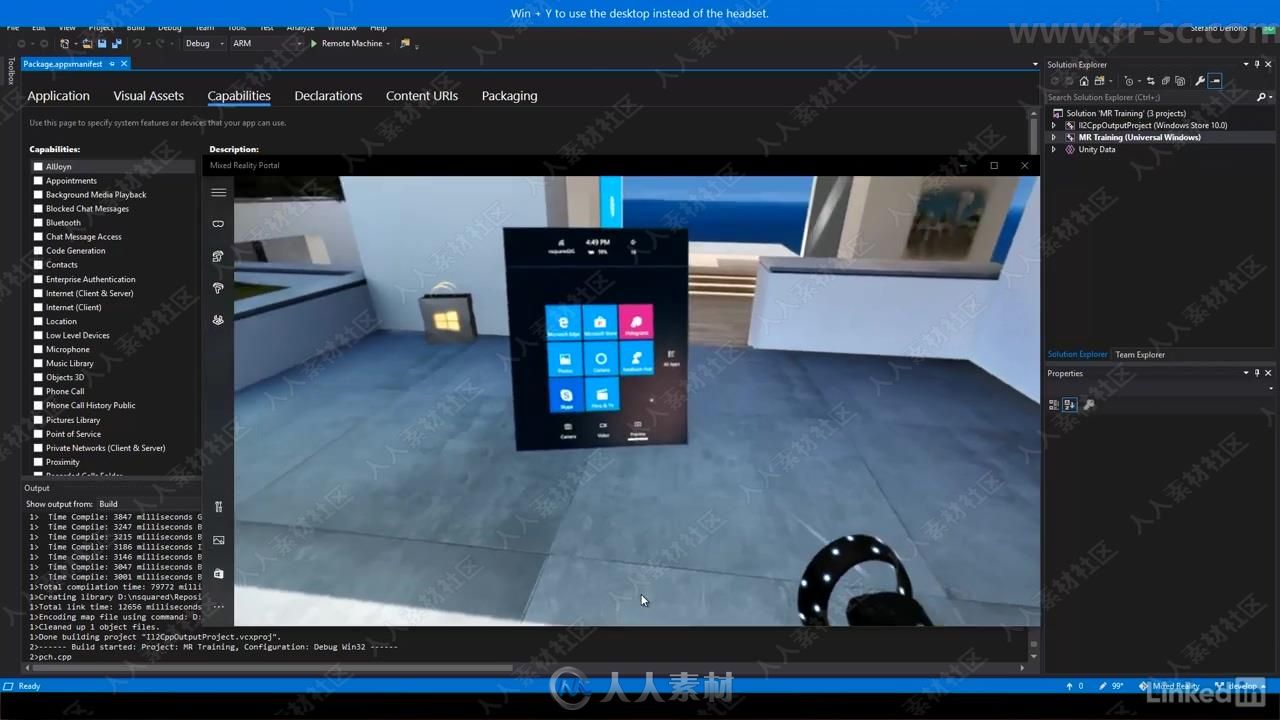Open more options ellipsis in Mixed Reality Portal

tap(218, 606)
